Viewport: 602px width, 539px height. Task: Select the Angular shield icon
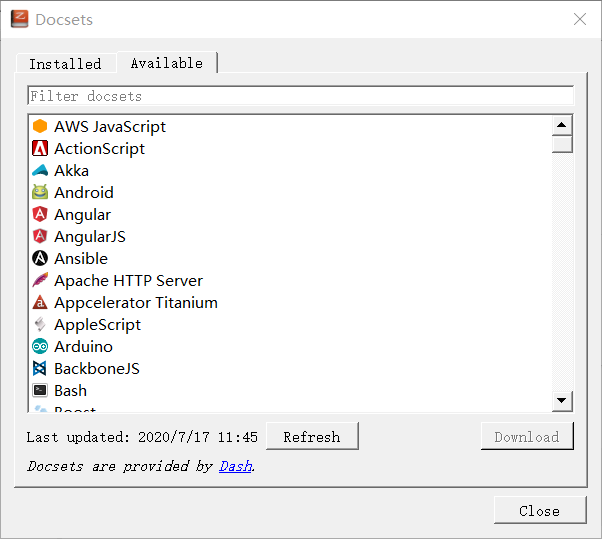click(40, 215)
